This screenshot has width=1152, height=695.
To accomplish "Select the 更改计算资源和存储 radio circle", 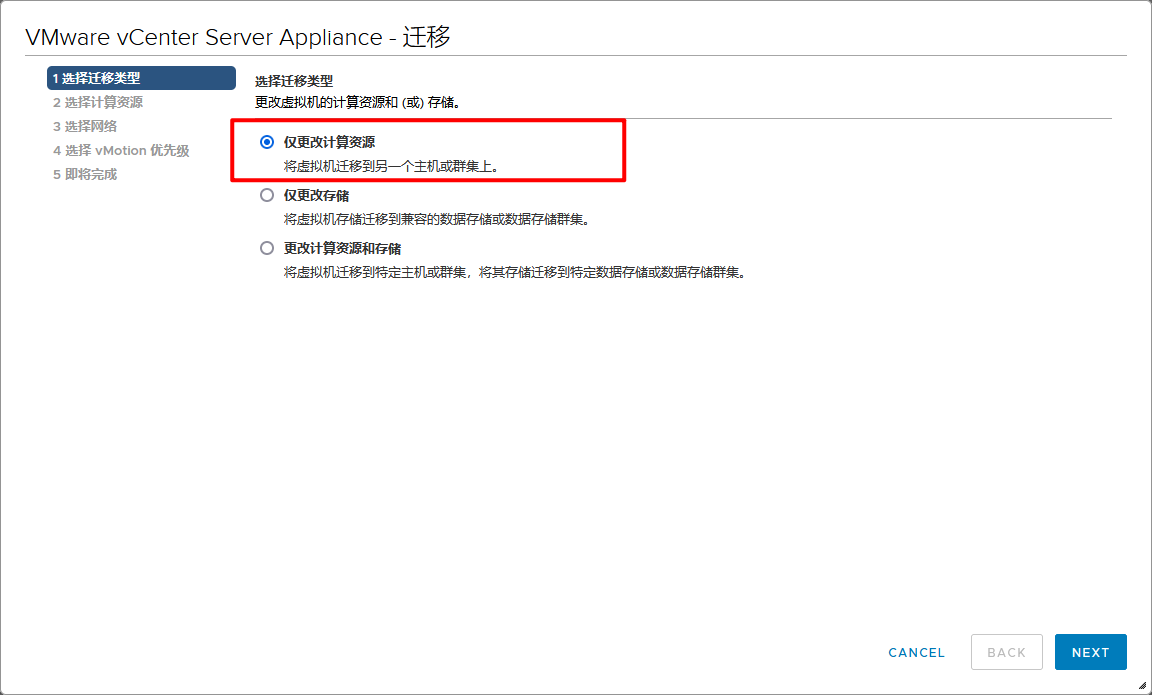I will pos(267,248).
